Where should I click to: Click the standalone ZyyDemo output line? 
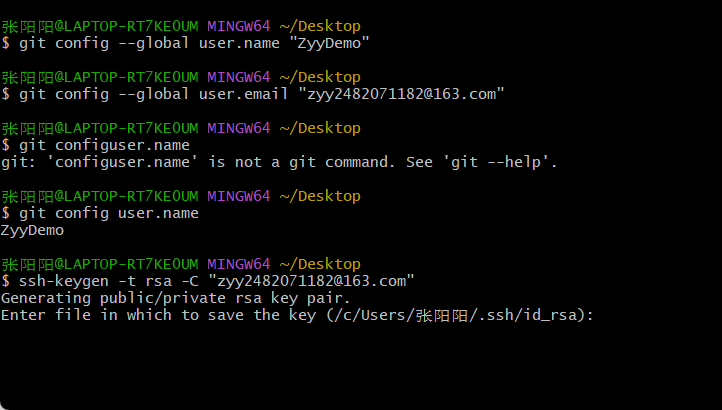coord(32,230)
